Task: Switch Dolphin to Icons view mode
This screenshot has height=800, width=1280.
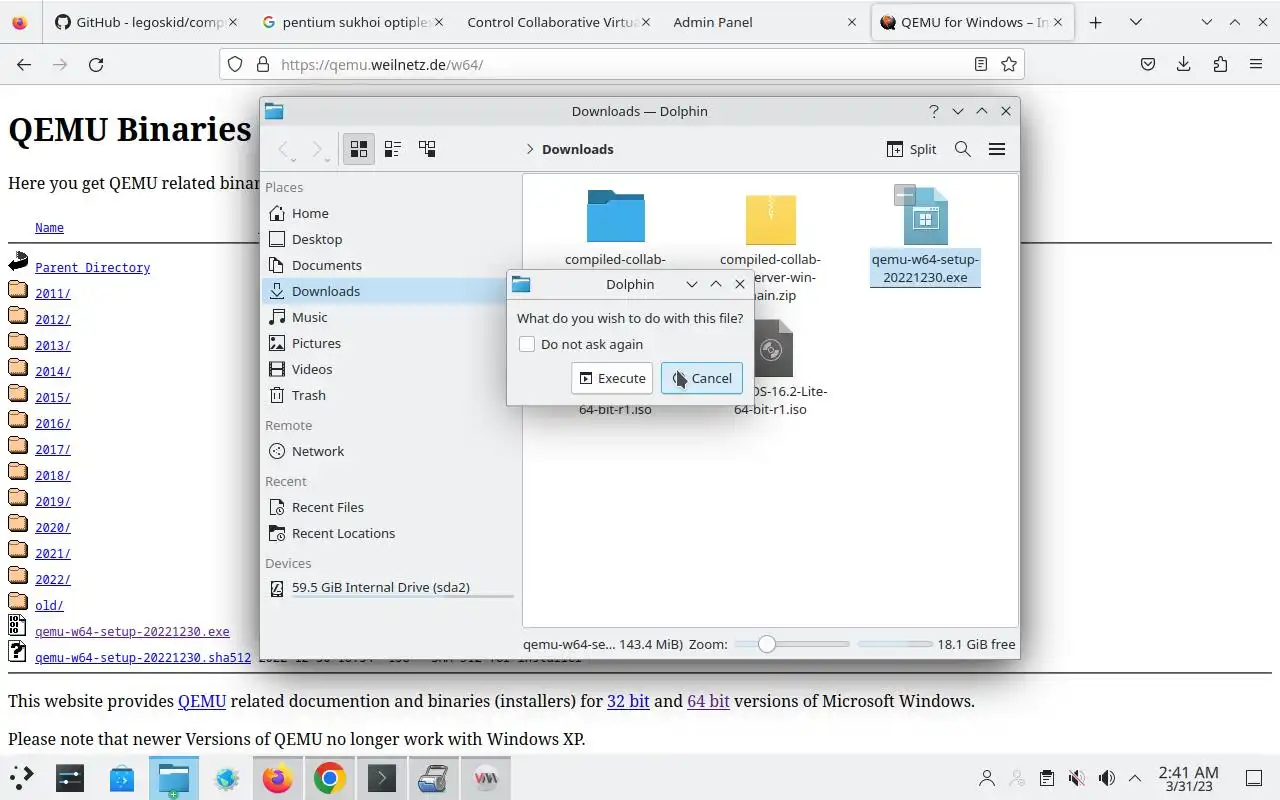Action: 358,149
